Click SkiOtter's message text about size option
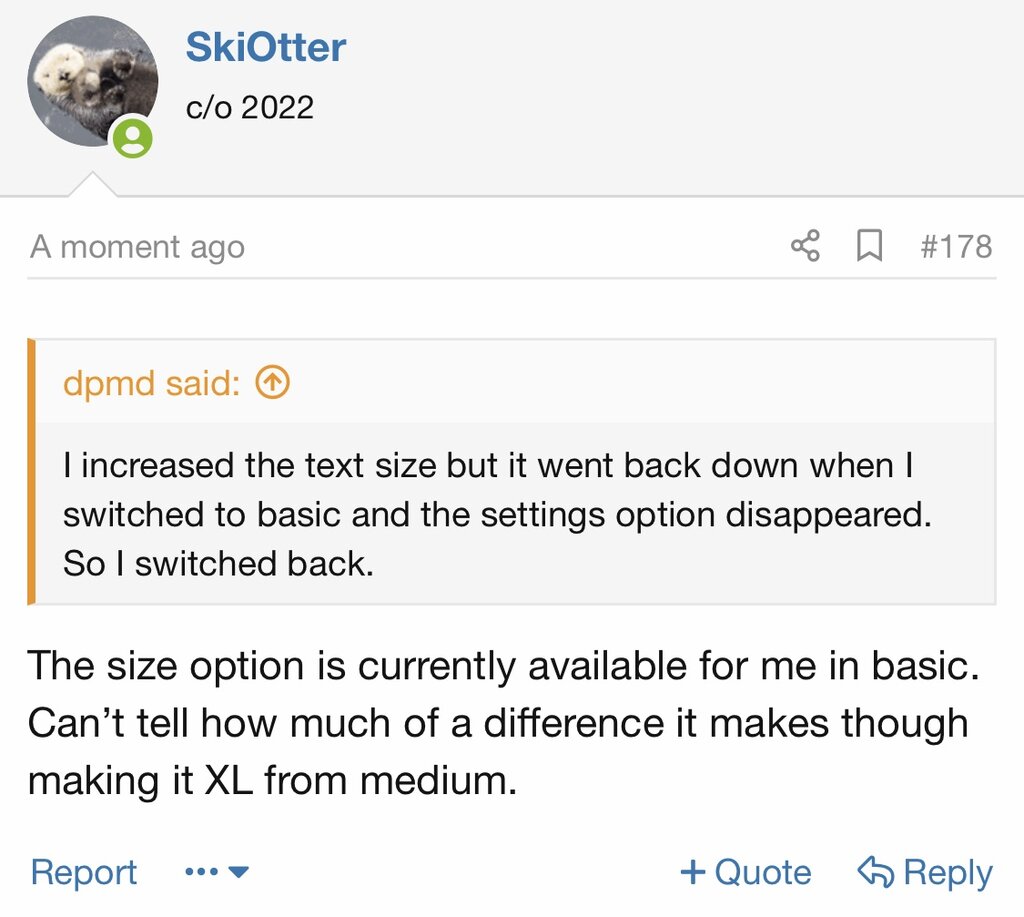1024x917 pixels. tap(500, 722)
